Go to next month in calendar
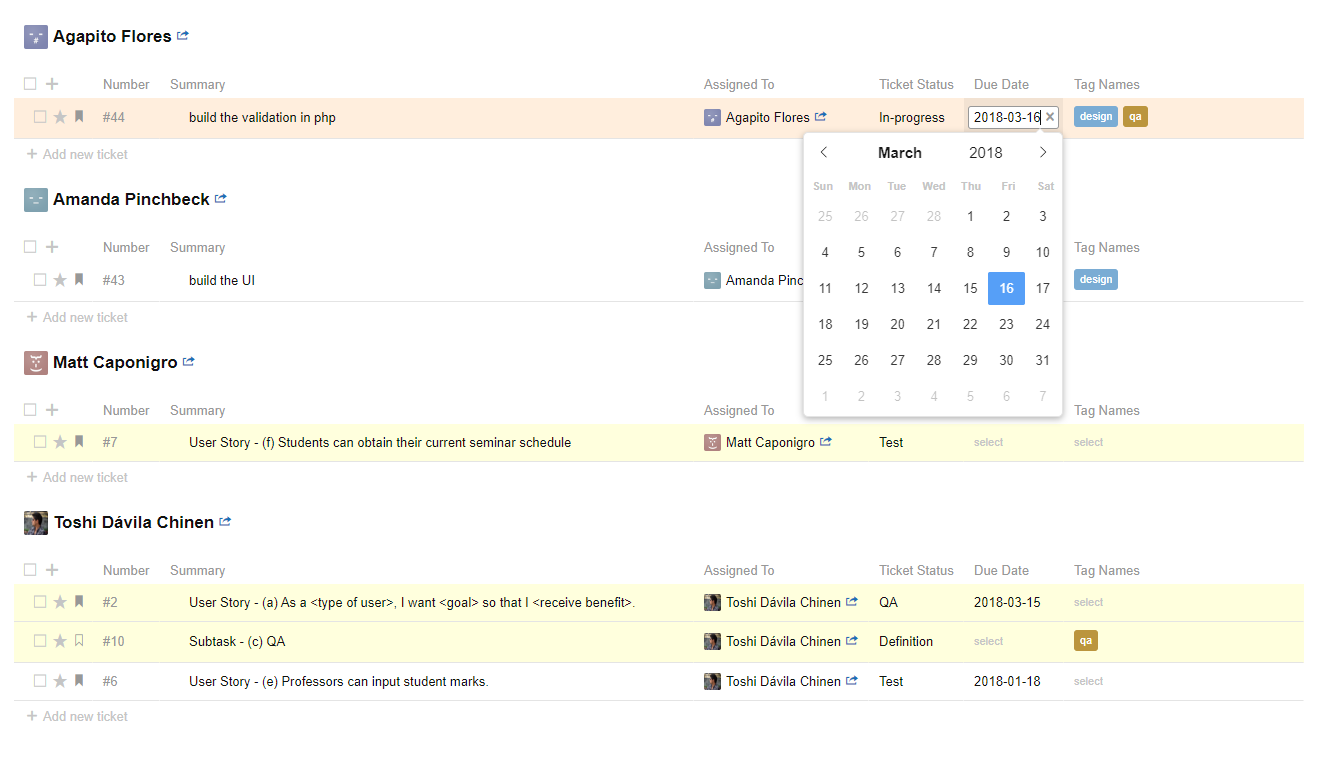 [1043, 152]
